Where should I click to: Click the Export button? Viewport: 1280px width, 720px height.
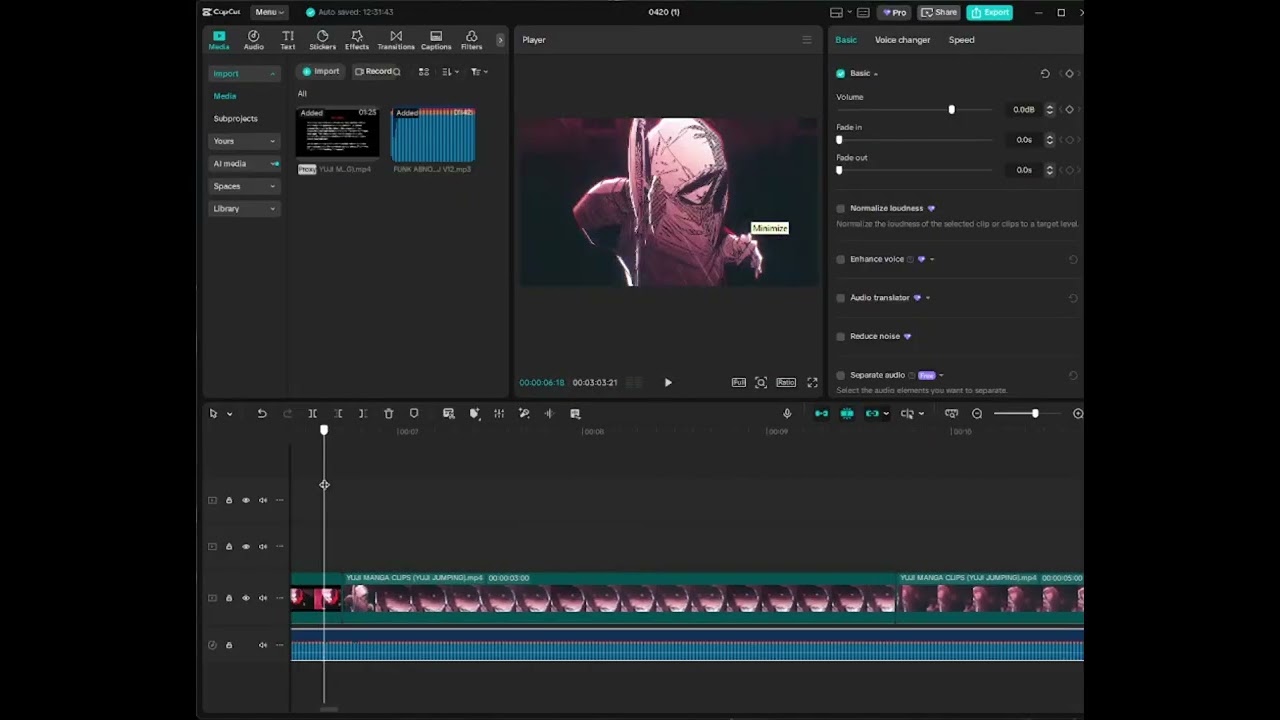pyautogui.click(x=989, y=12)
